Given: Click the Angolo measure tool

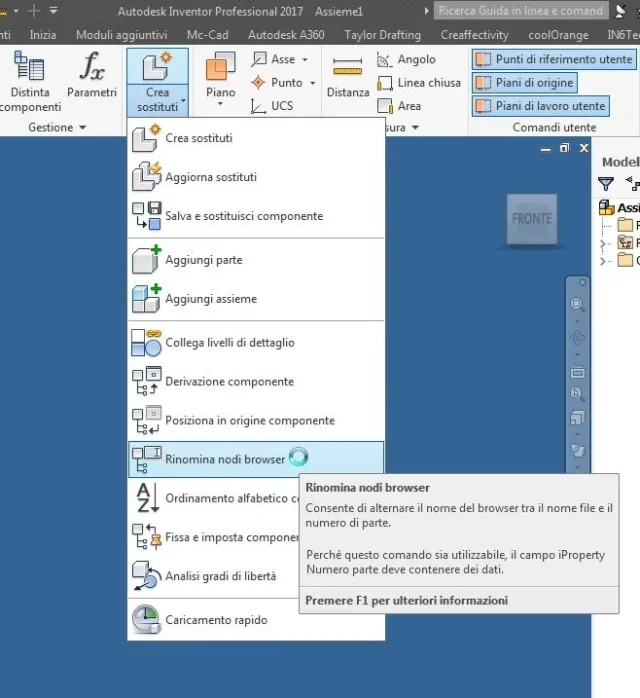Looking at the screenshot, I should pos(406,59).
